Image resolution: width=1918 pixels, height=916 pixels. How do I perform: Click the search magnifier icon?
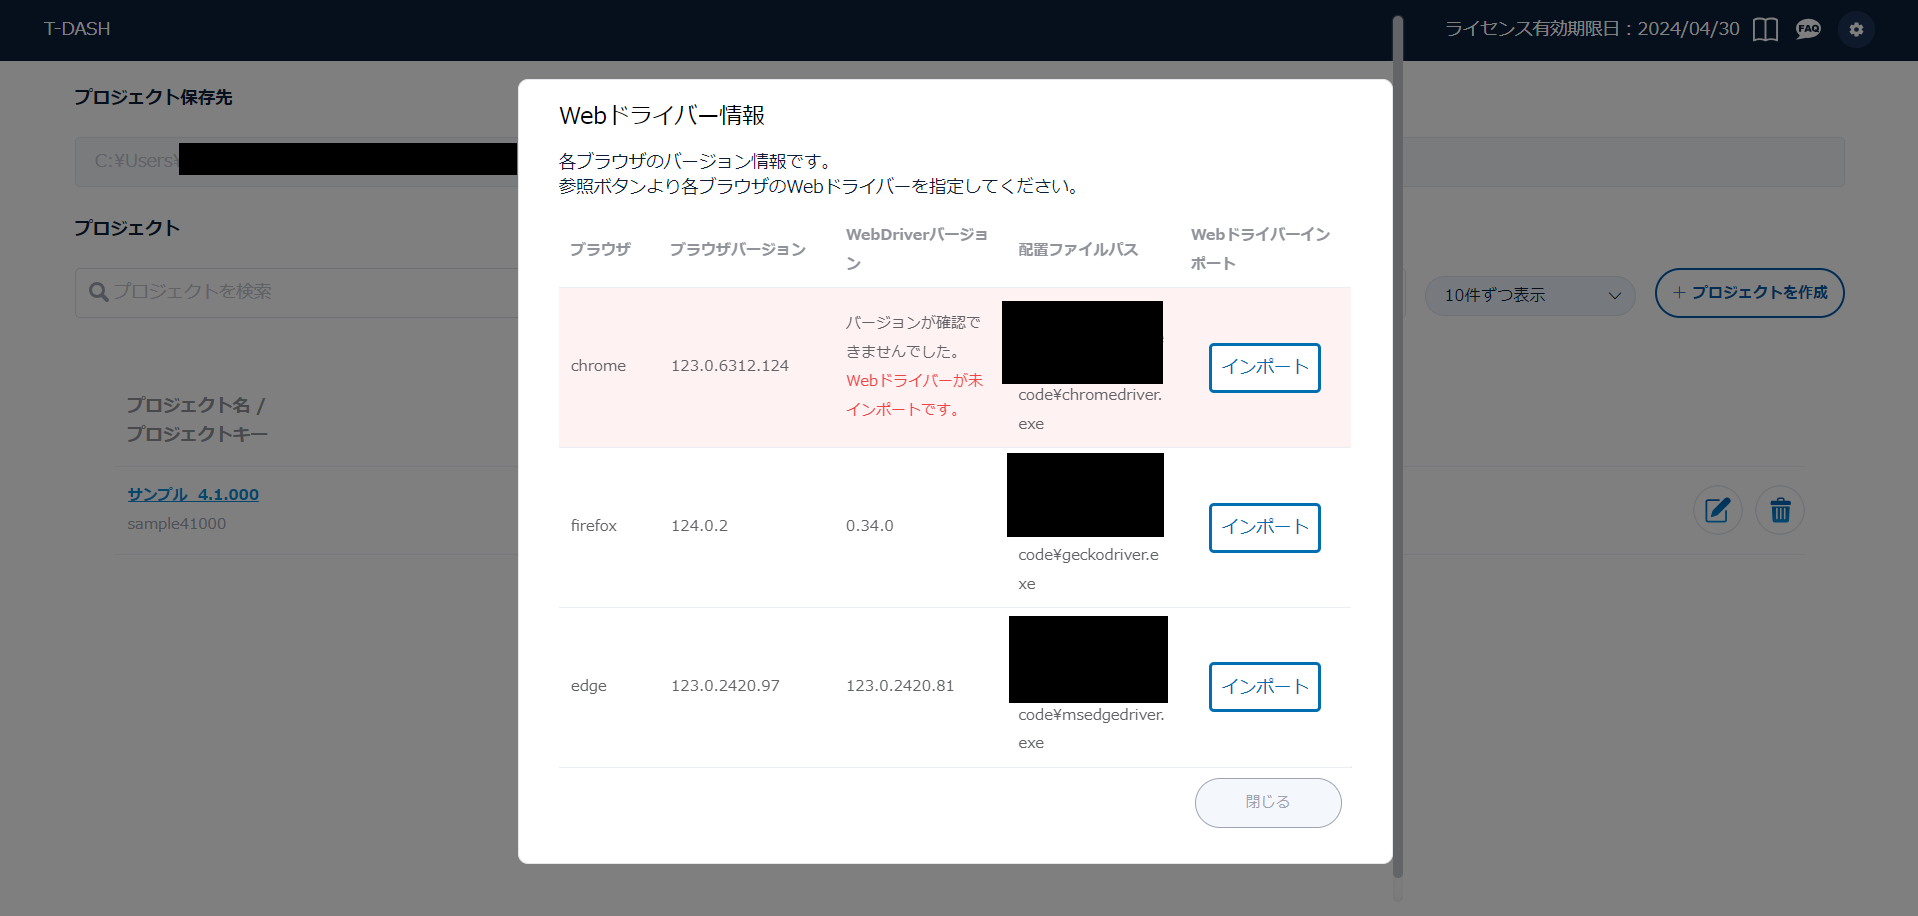98,292
